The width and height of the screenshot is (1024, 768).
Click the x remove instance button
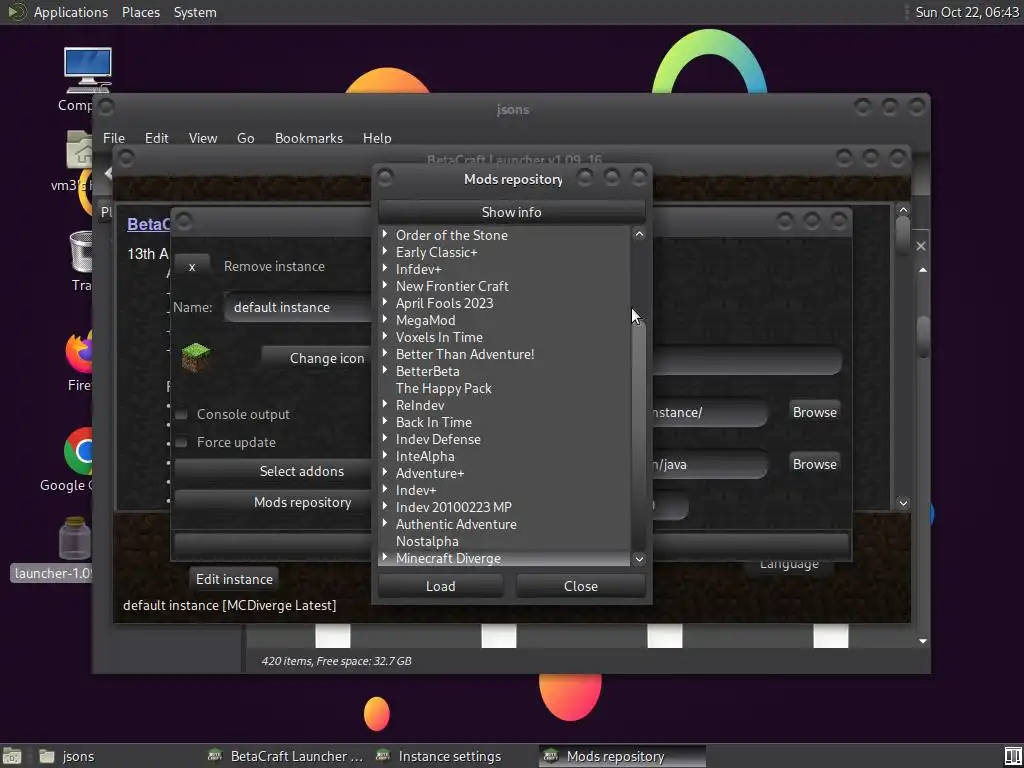tap(192, 266)
